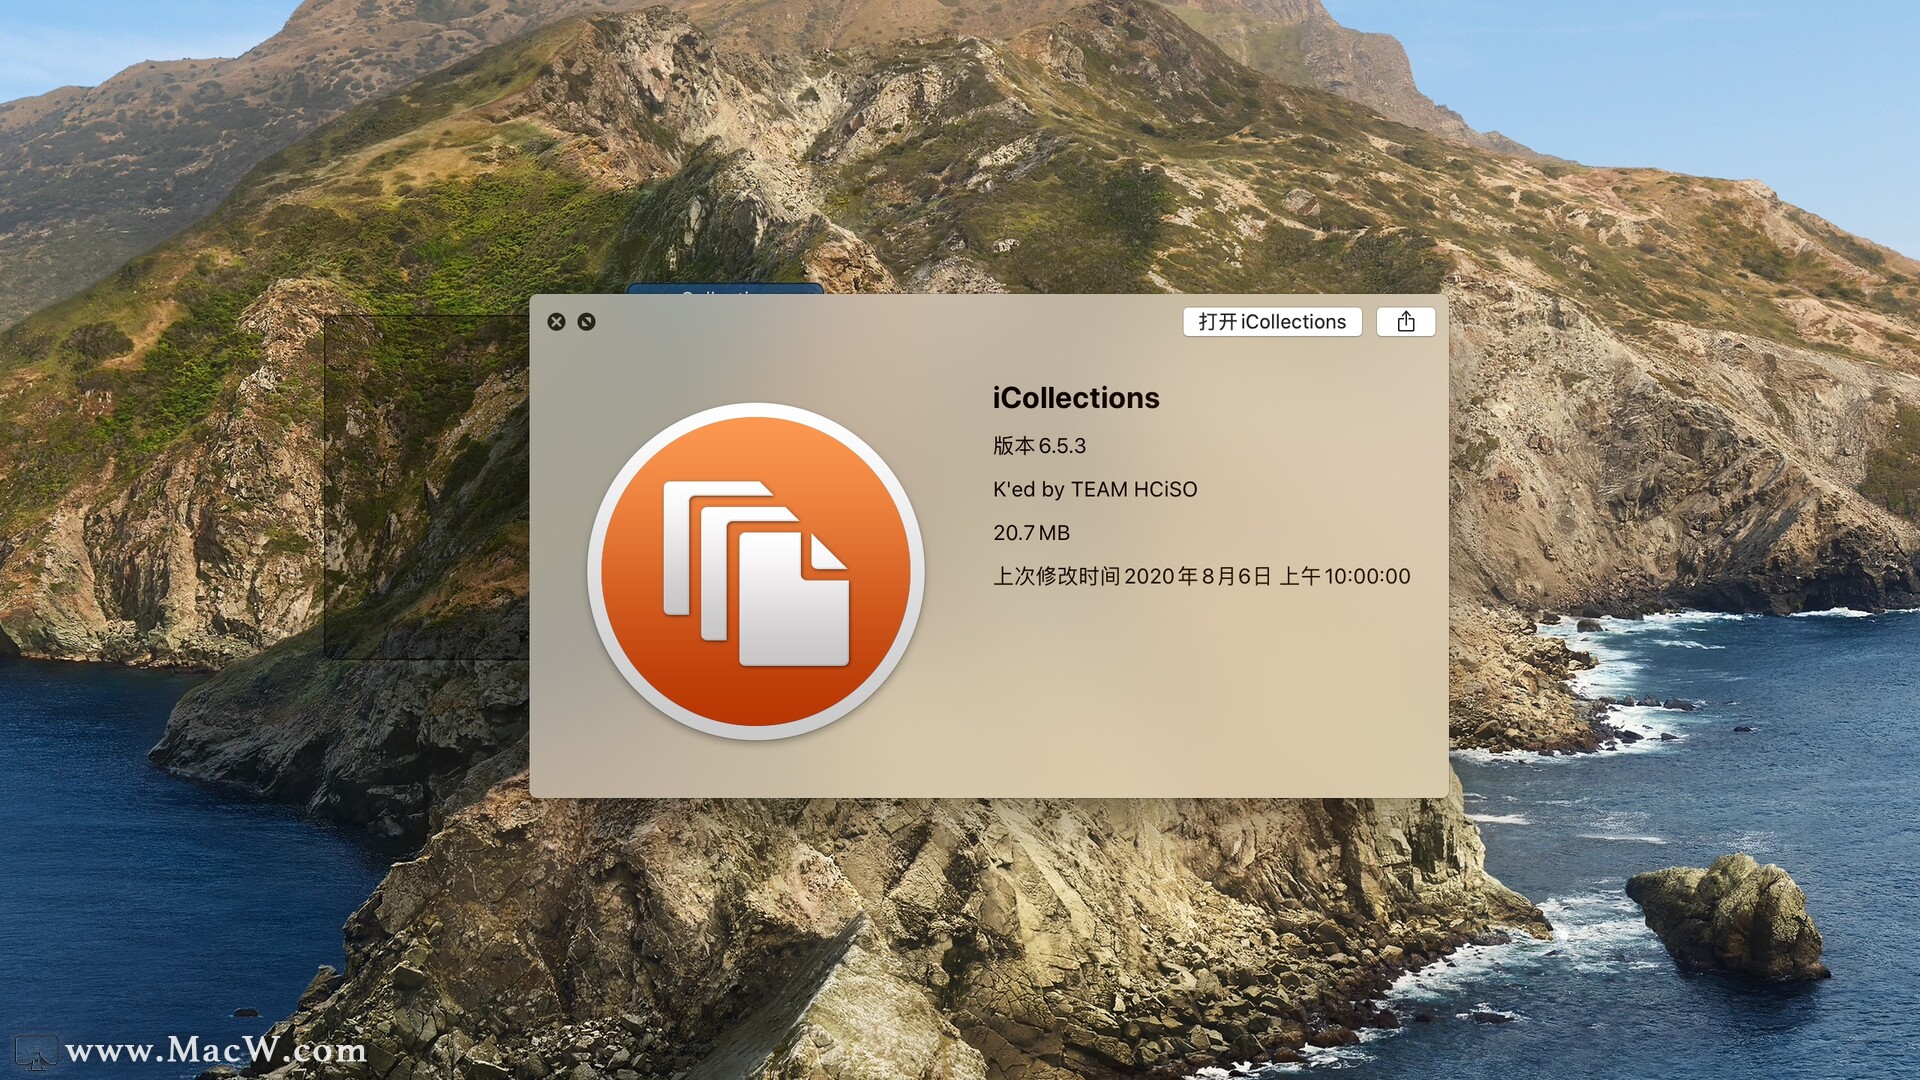Click the version text 版本 6.5.3
Screen dimensions: 1920x1080
pyautogui.click(x=1039, y=445)
